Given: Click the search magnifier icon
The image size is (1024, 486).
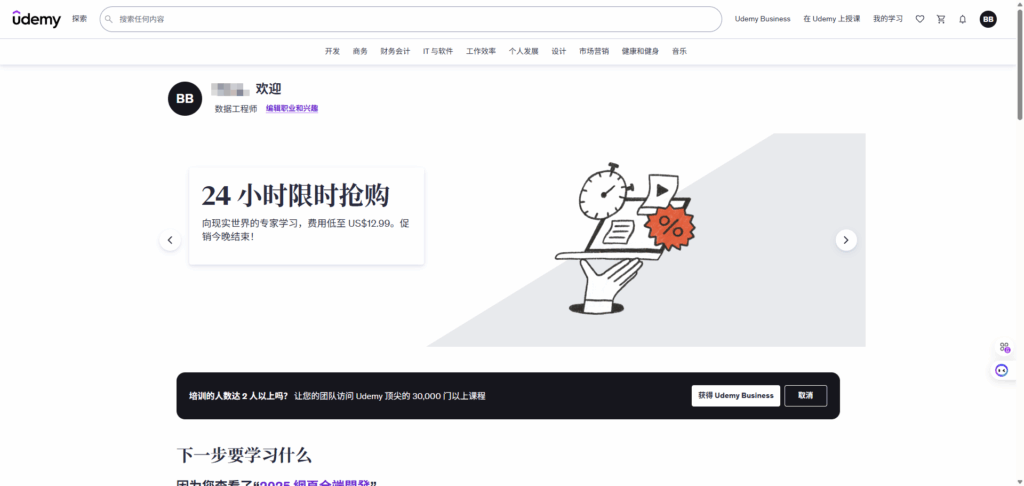Looking at the screenshot, I should (x=109, y=19).
